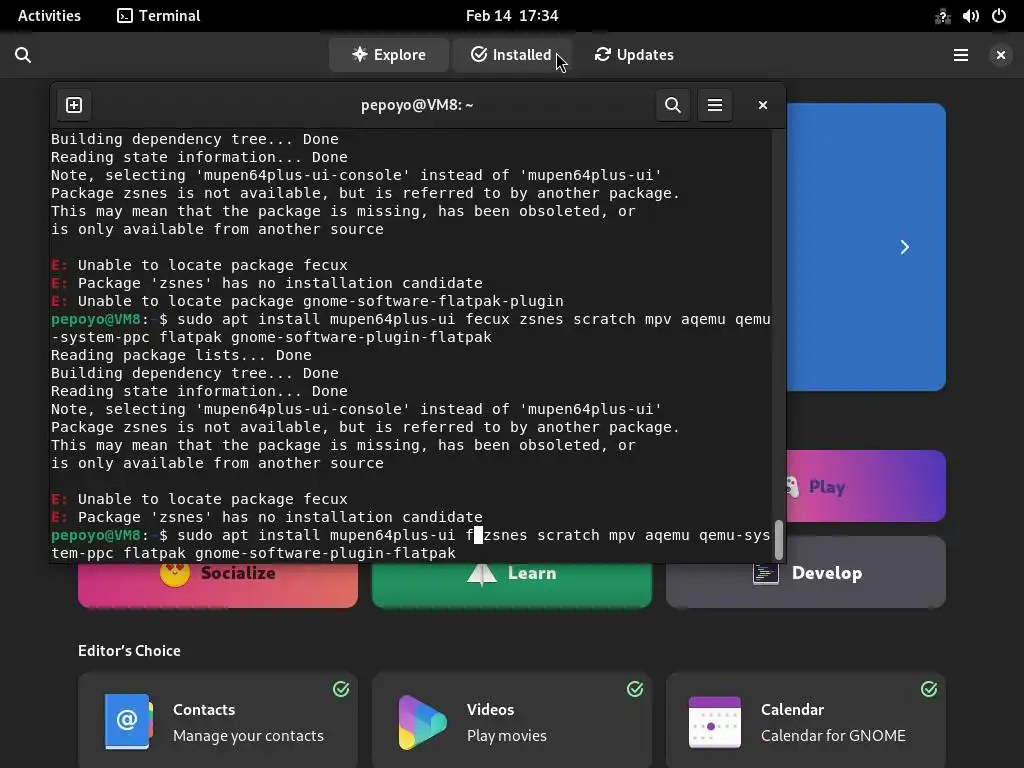Open the Terminal app menu in top bar

coord(159,16)
